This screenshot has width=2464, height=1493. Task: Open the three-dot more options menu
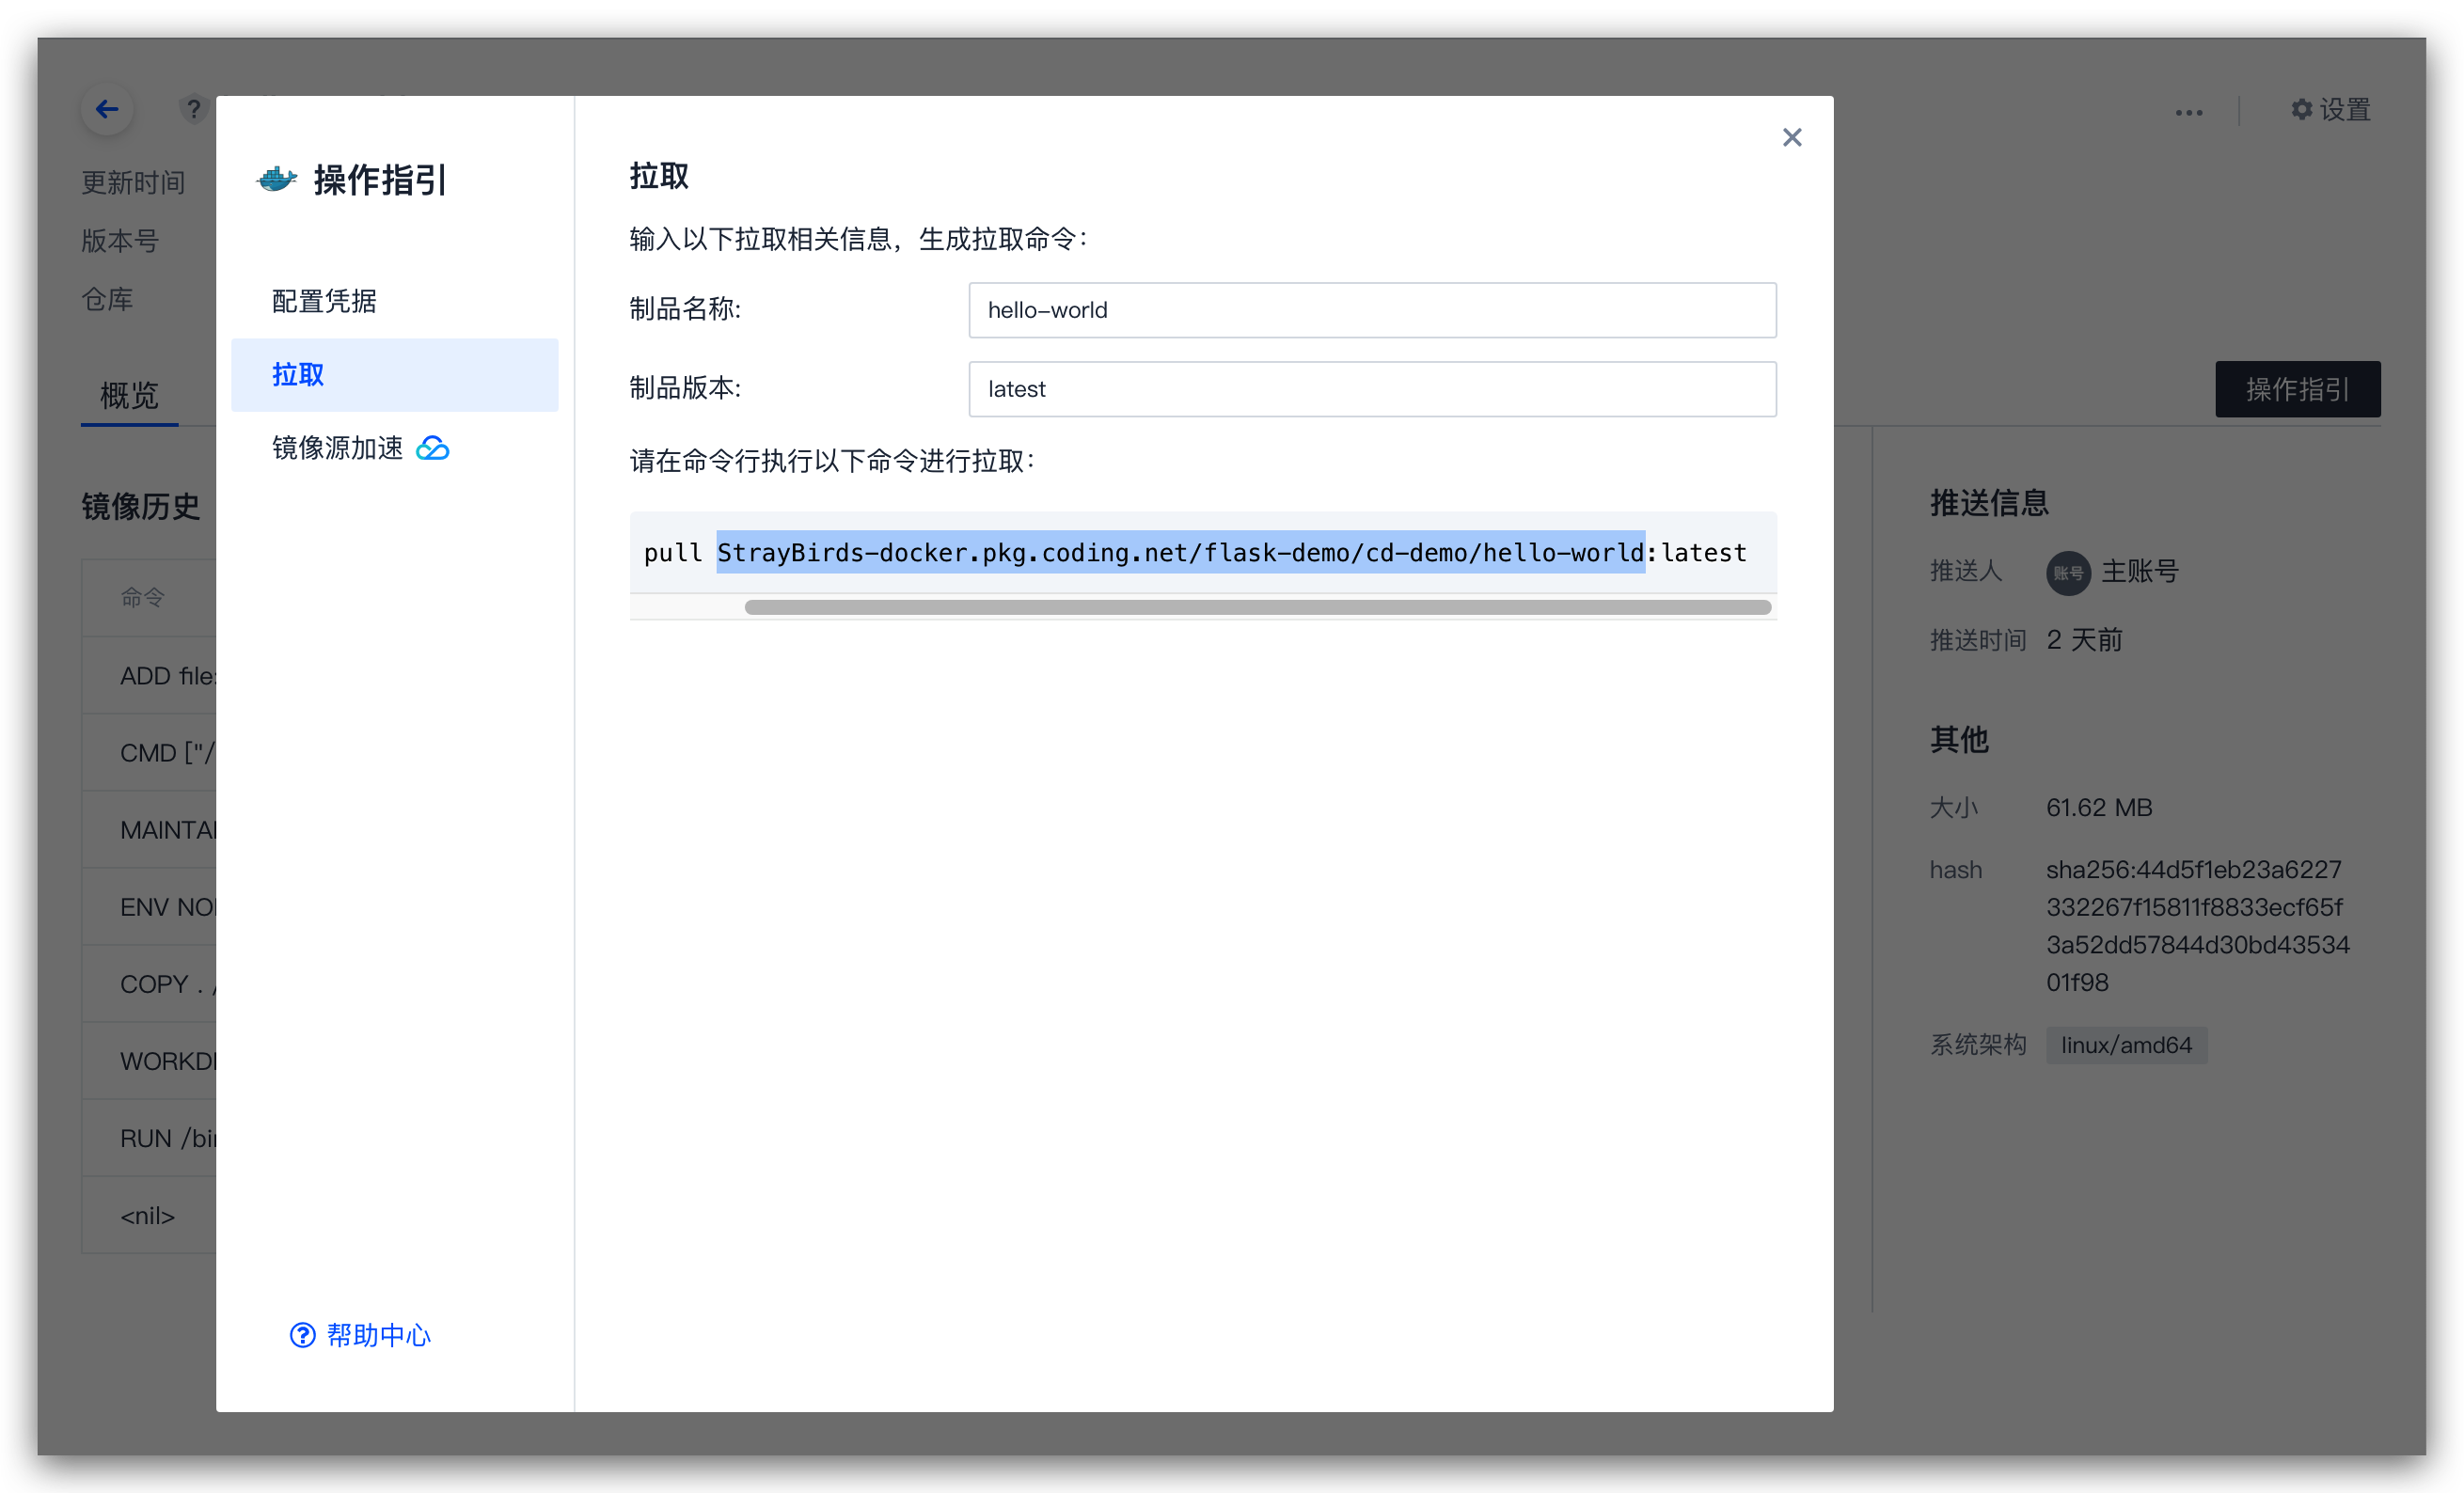pyautogui.click(x=2188, y=112)
